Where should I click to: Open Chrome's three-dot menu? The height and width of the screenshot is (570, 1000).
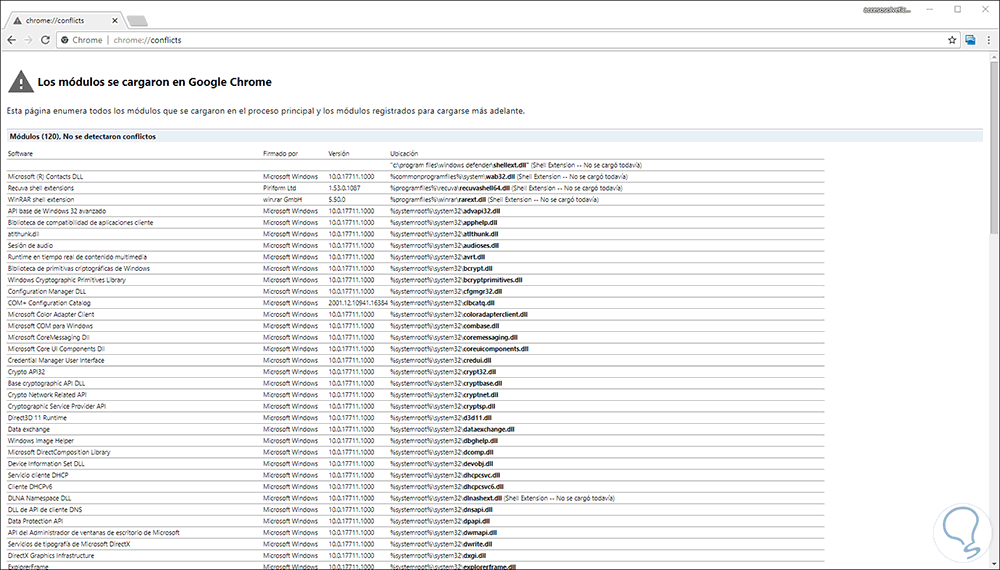click(988, 40)
